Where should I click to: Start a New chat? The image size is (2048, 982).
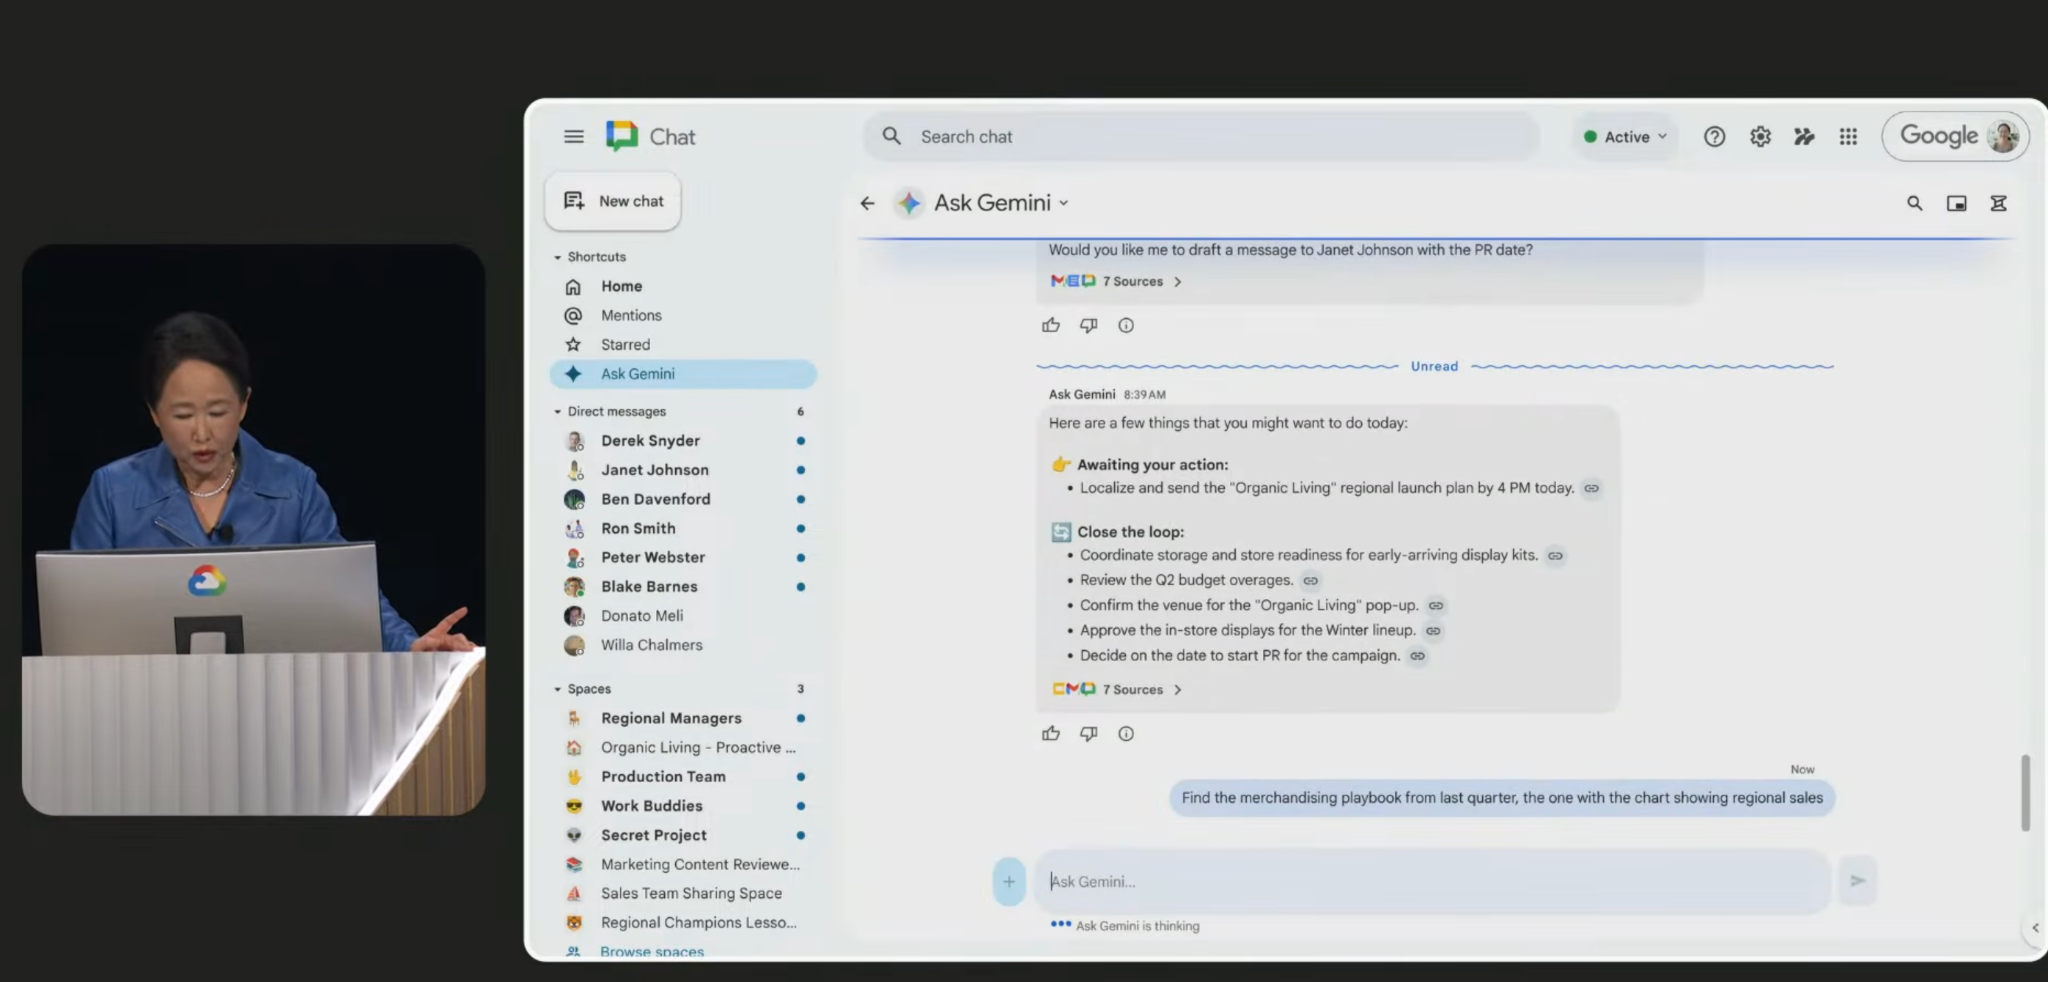coord(614,202)
